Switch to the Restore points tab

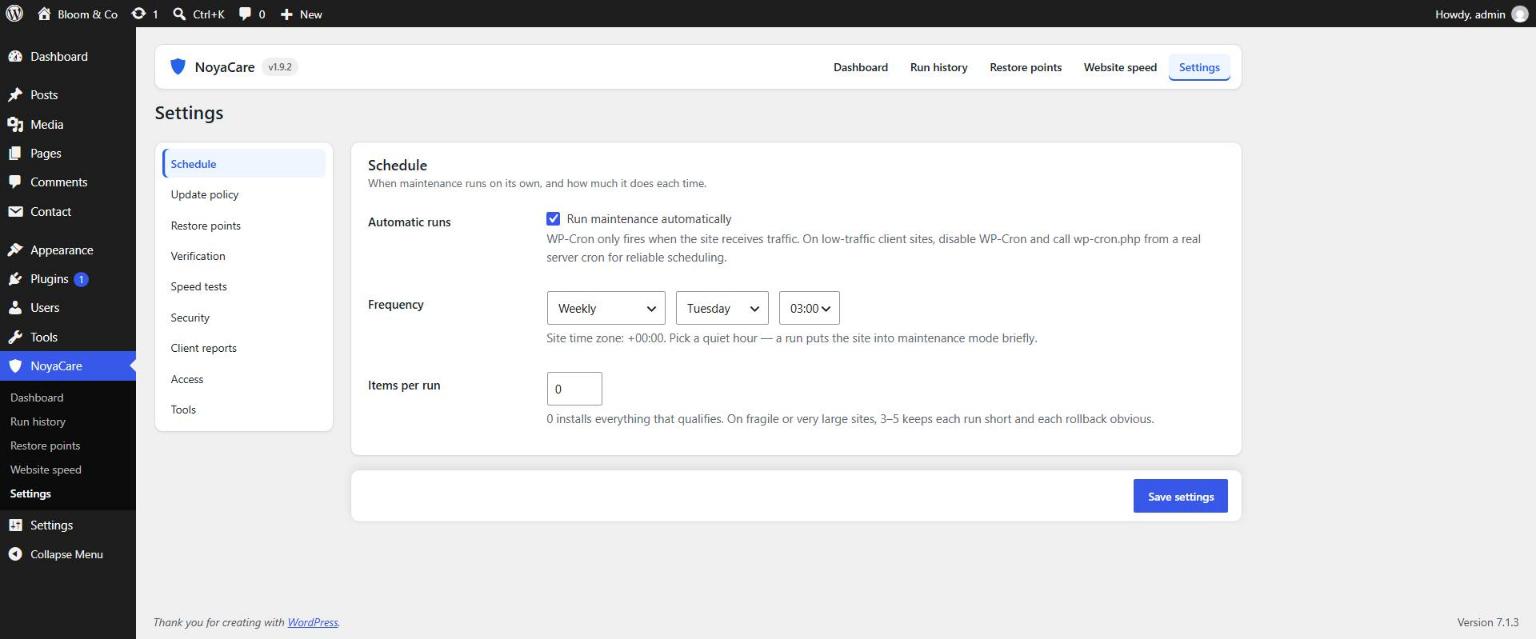[x=1026, y=67]
